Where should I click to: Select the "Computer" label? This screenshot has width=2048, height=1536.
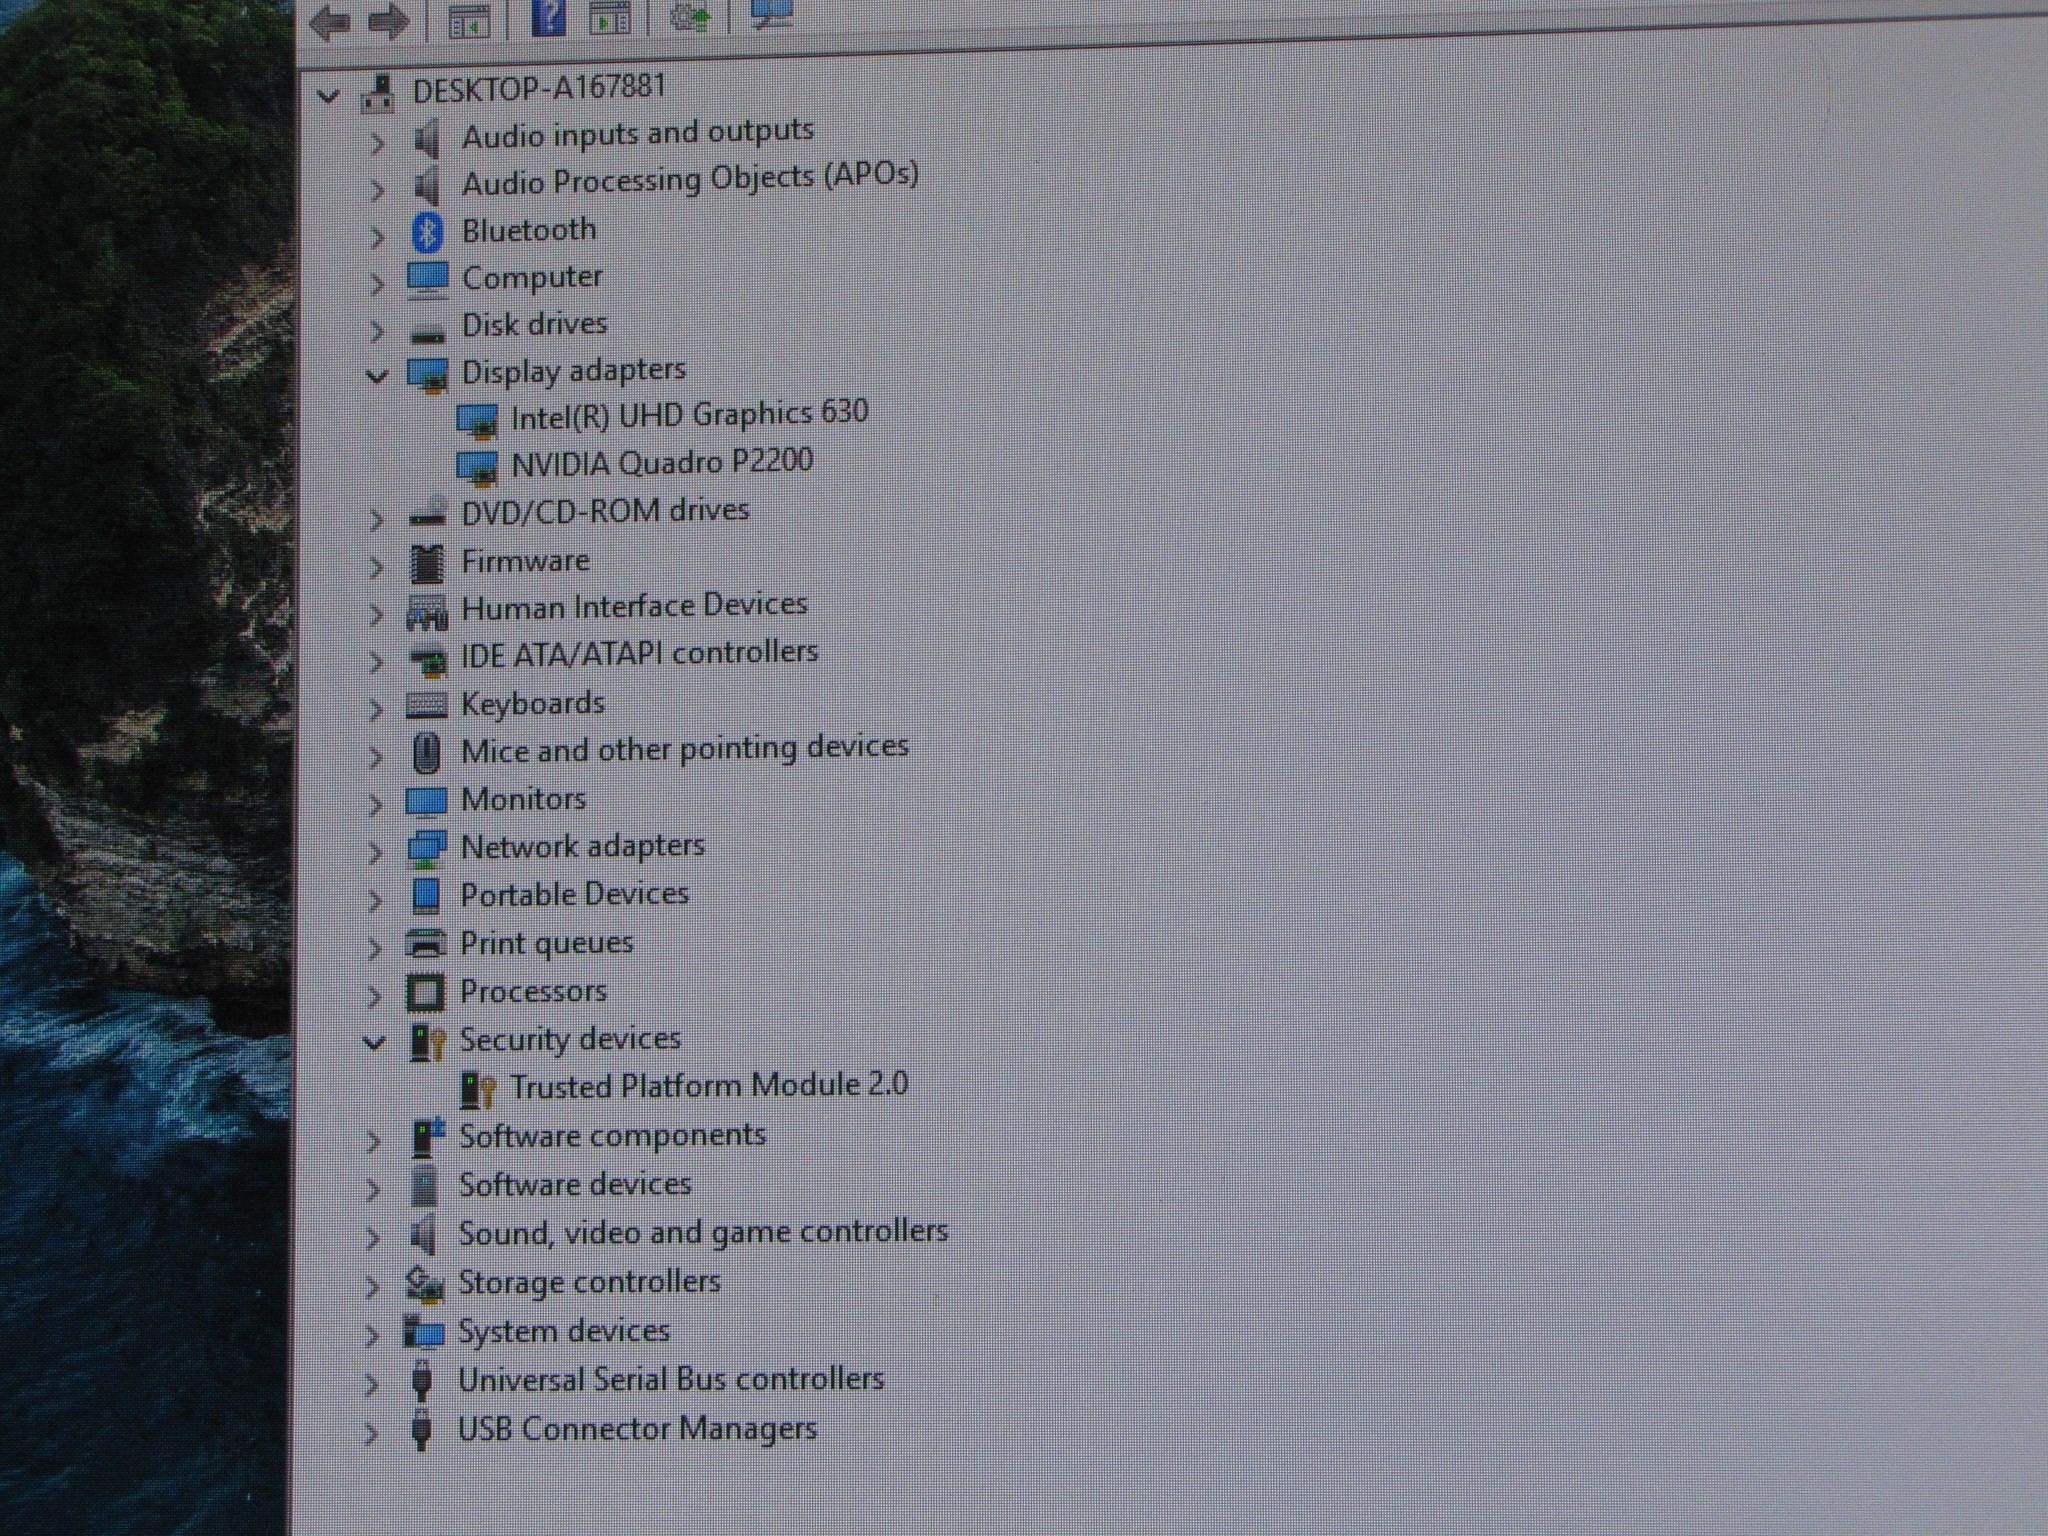click(x=532, y=277)
